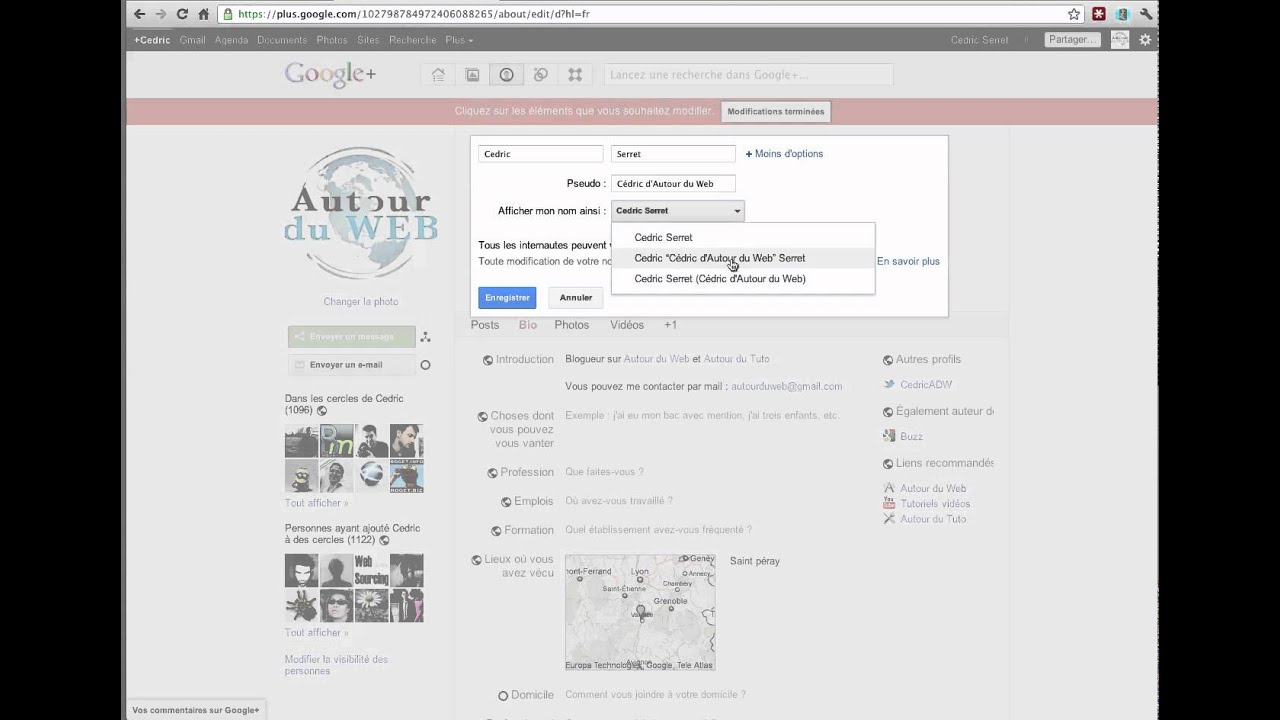The height and width of the screenshot is (720, 1280).
Task: Click the Google+ search box
Action: click(x=748, y=75)
